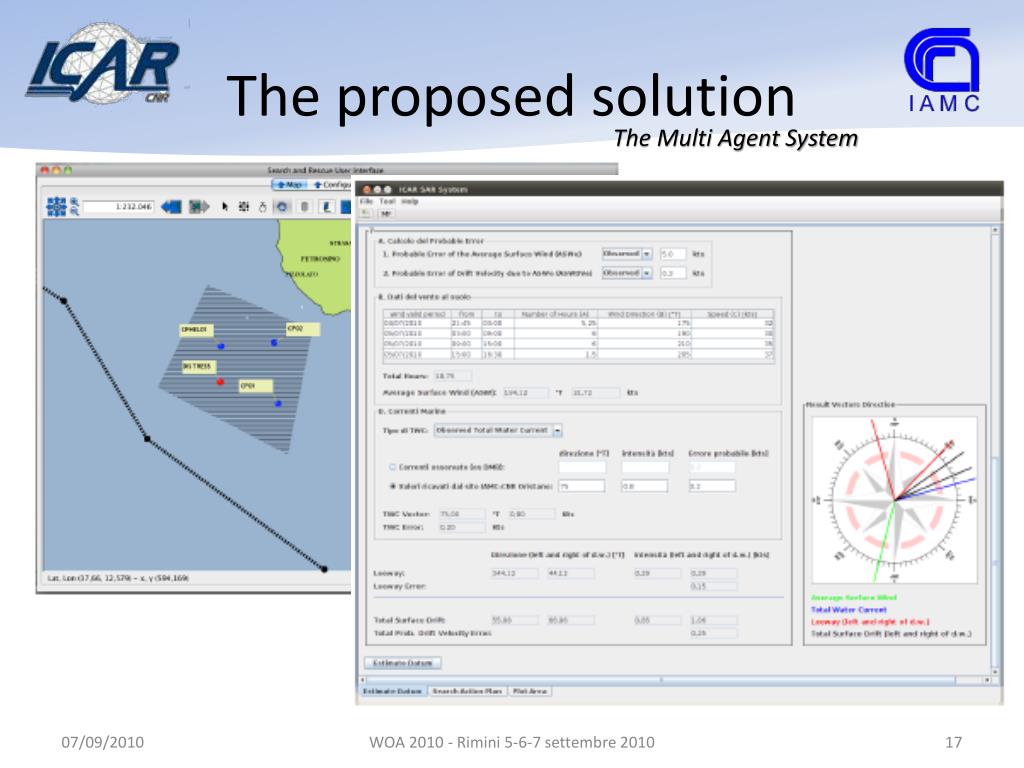Select the first wind table row, 21:45 from time
The image size is (1024, 768).
[x=578, y=323]
